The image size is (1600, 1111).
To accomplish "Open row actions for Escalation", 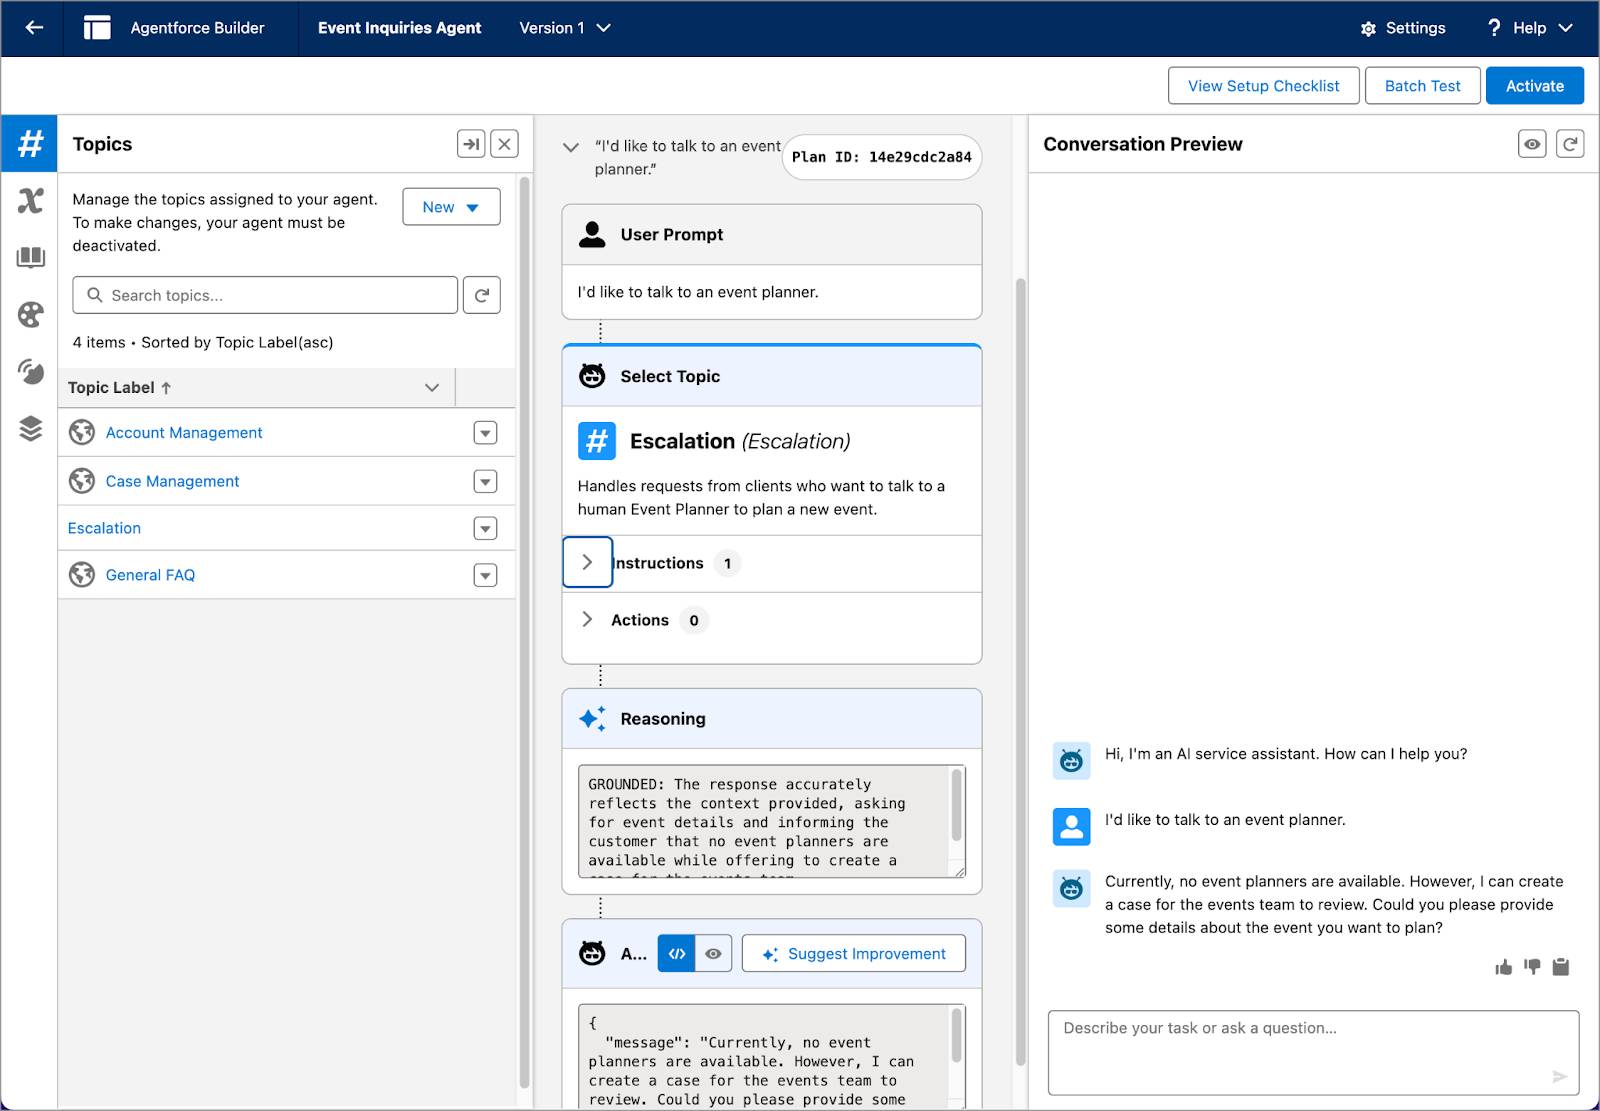I will 485,528.
